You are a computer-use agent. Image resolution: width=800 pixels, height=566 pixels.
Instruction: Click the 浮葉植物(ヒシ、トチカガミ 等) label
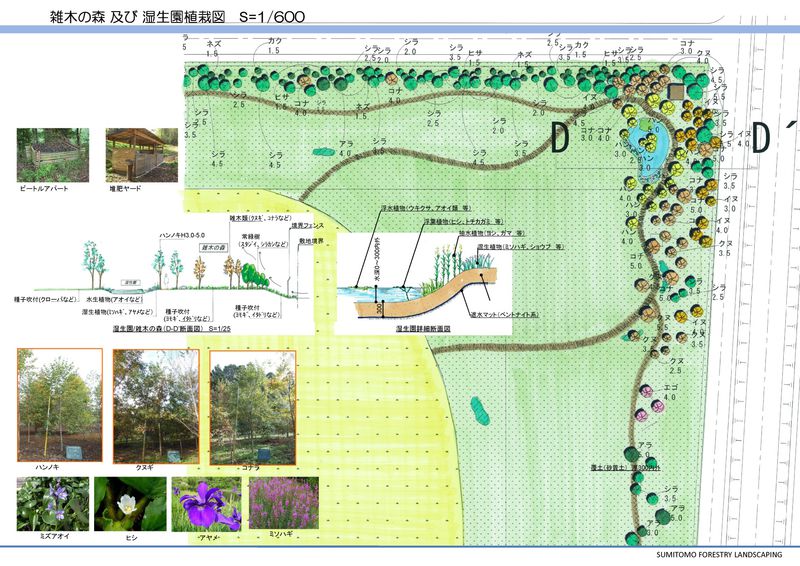tap(463, 222)
